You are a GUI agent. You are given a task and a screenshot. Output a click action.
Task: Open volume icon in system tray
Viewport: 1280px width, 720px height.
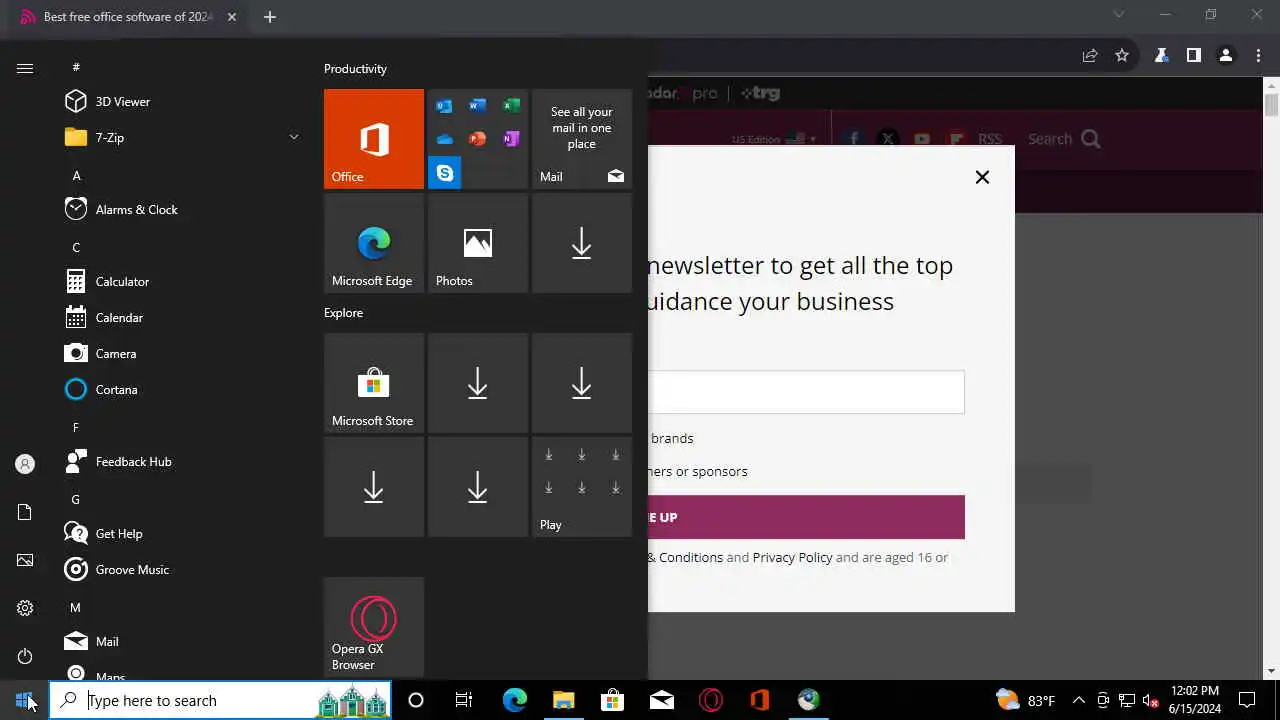coord(1151,700)
